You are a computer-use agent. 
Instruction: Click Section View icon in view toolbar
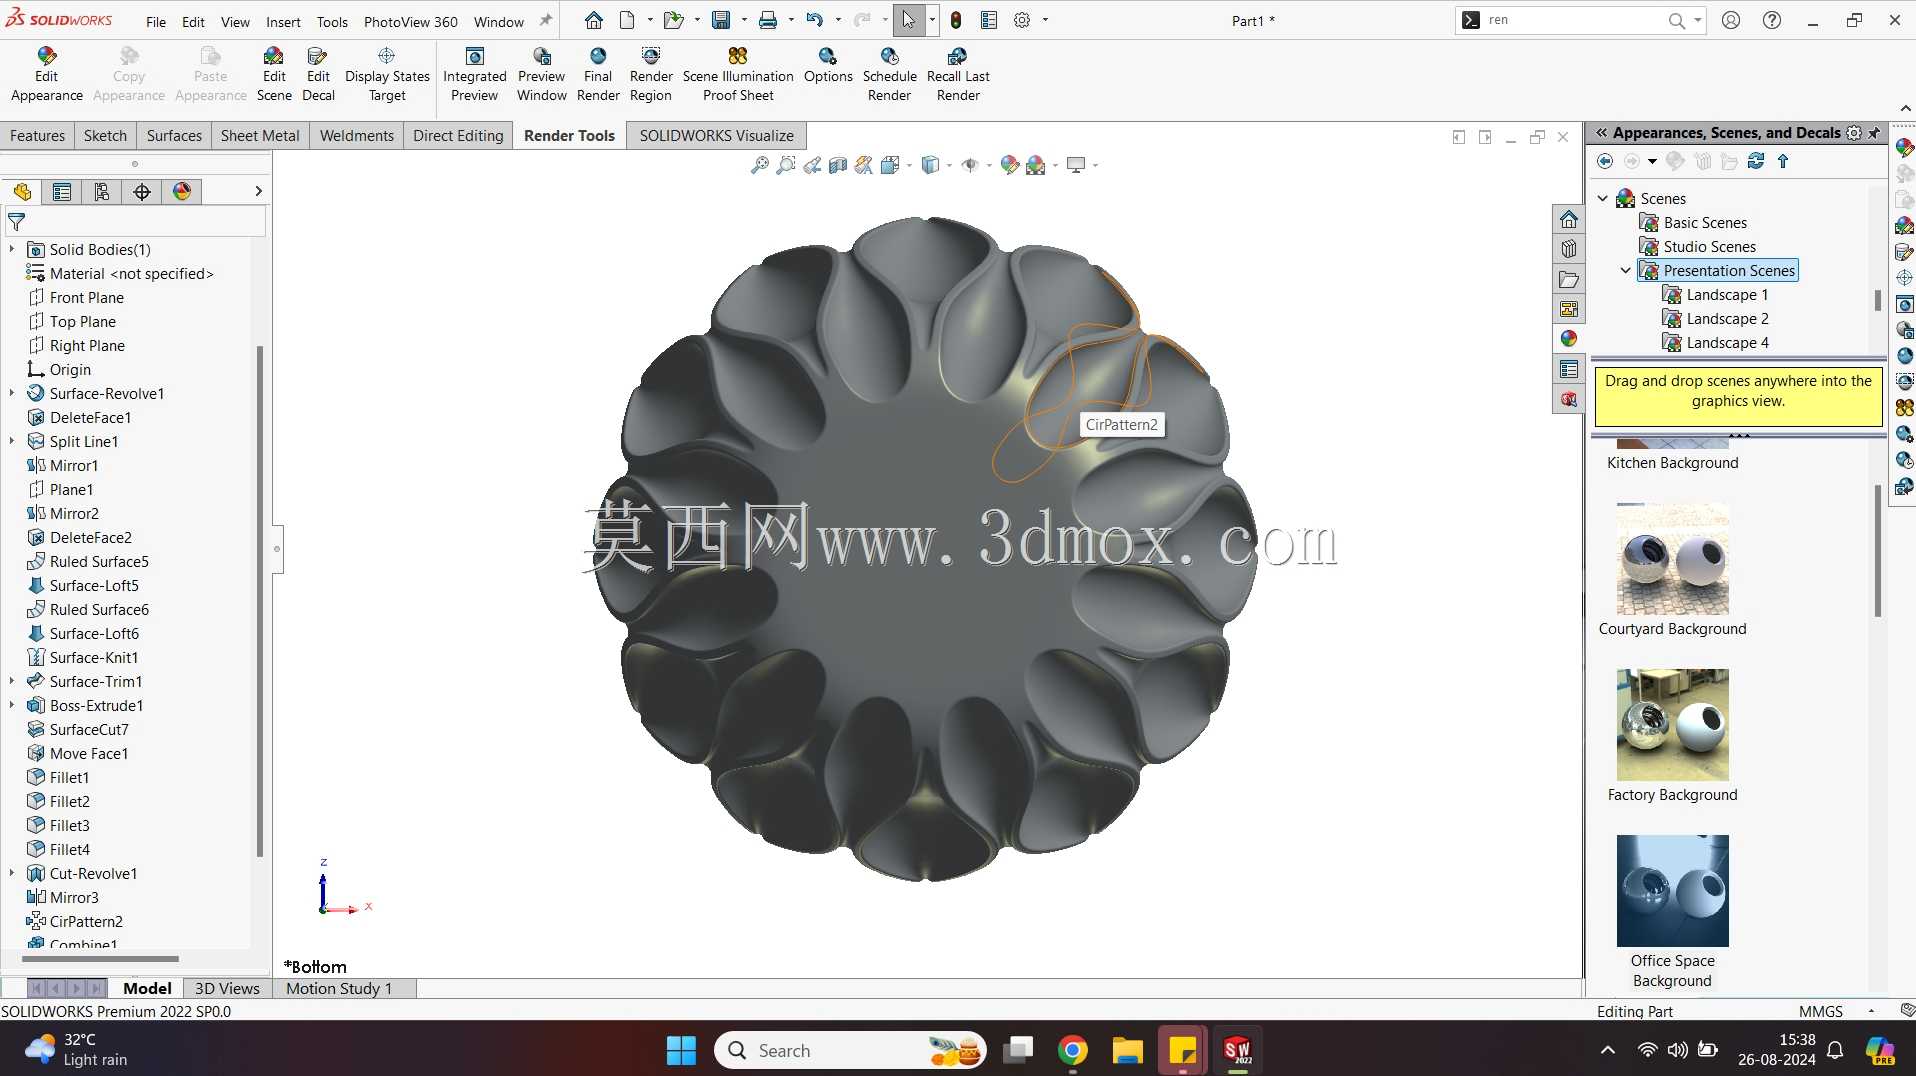[x=838, y=165]
